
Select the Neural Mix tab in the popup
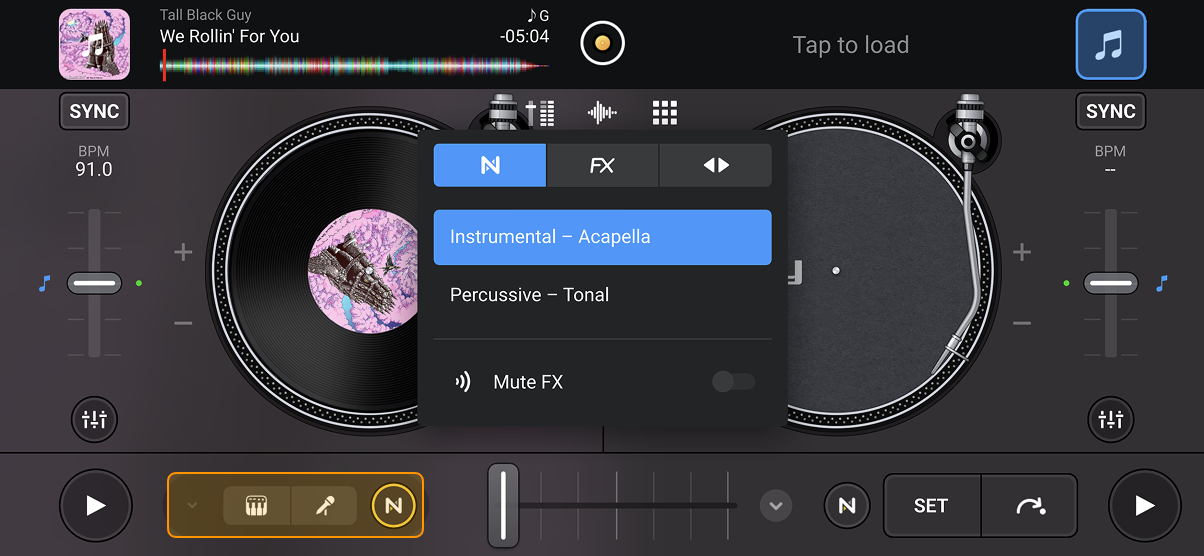tap(490, 165)
